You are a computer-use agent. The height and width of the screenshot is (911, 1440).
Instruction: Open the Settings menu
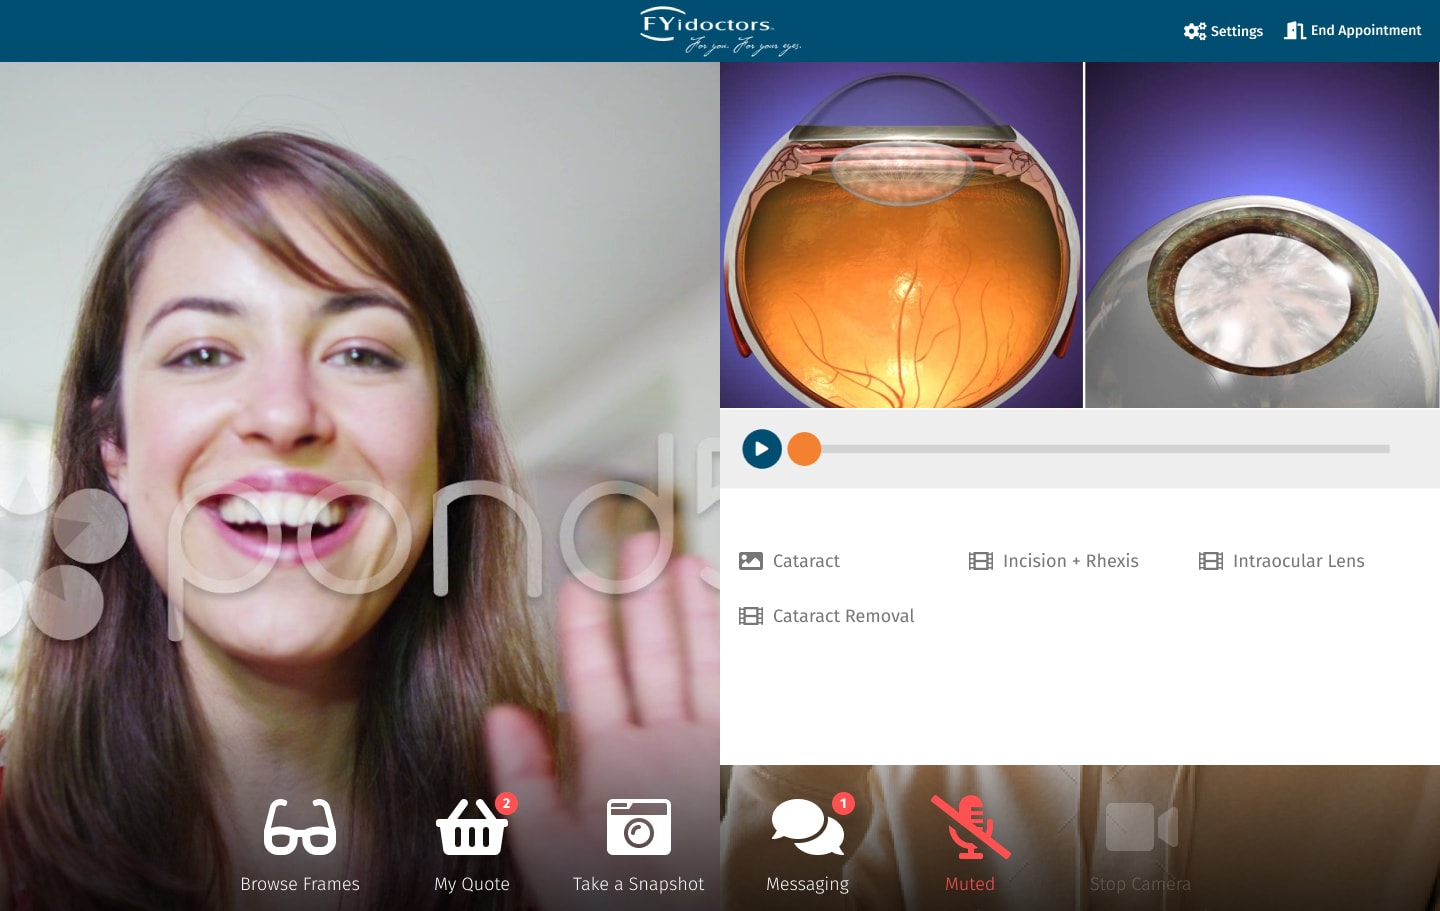1223,31
